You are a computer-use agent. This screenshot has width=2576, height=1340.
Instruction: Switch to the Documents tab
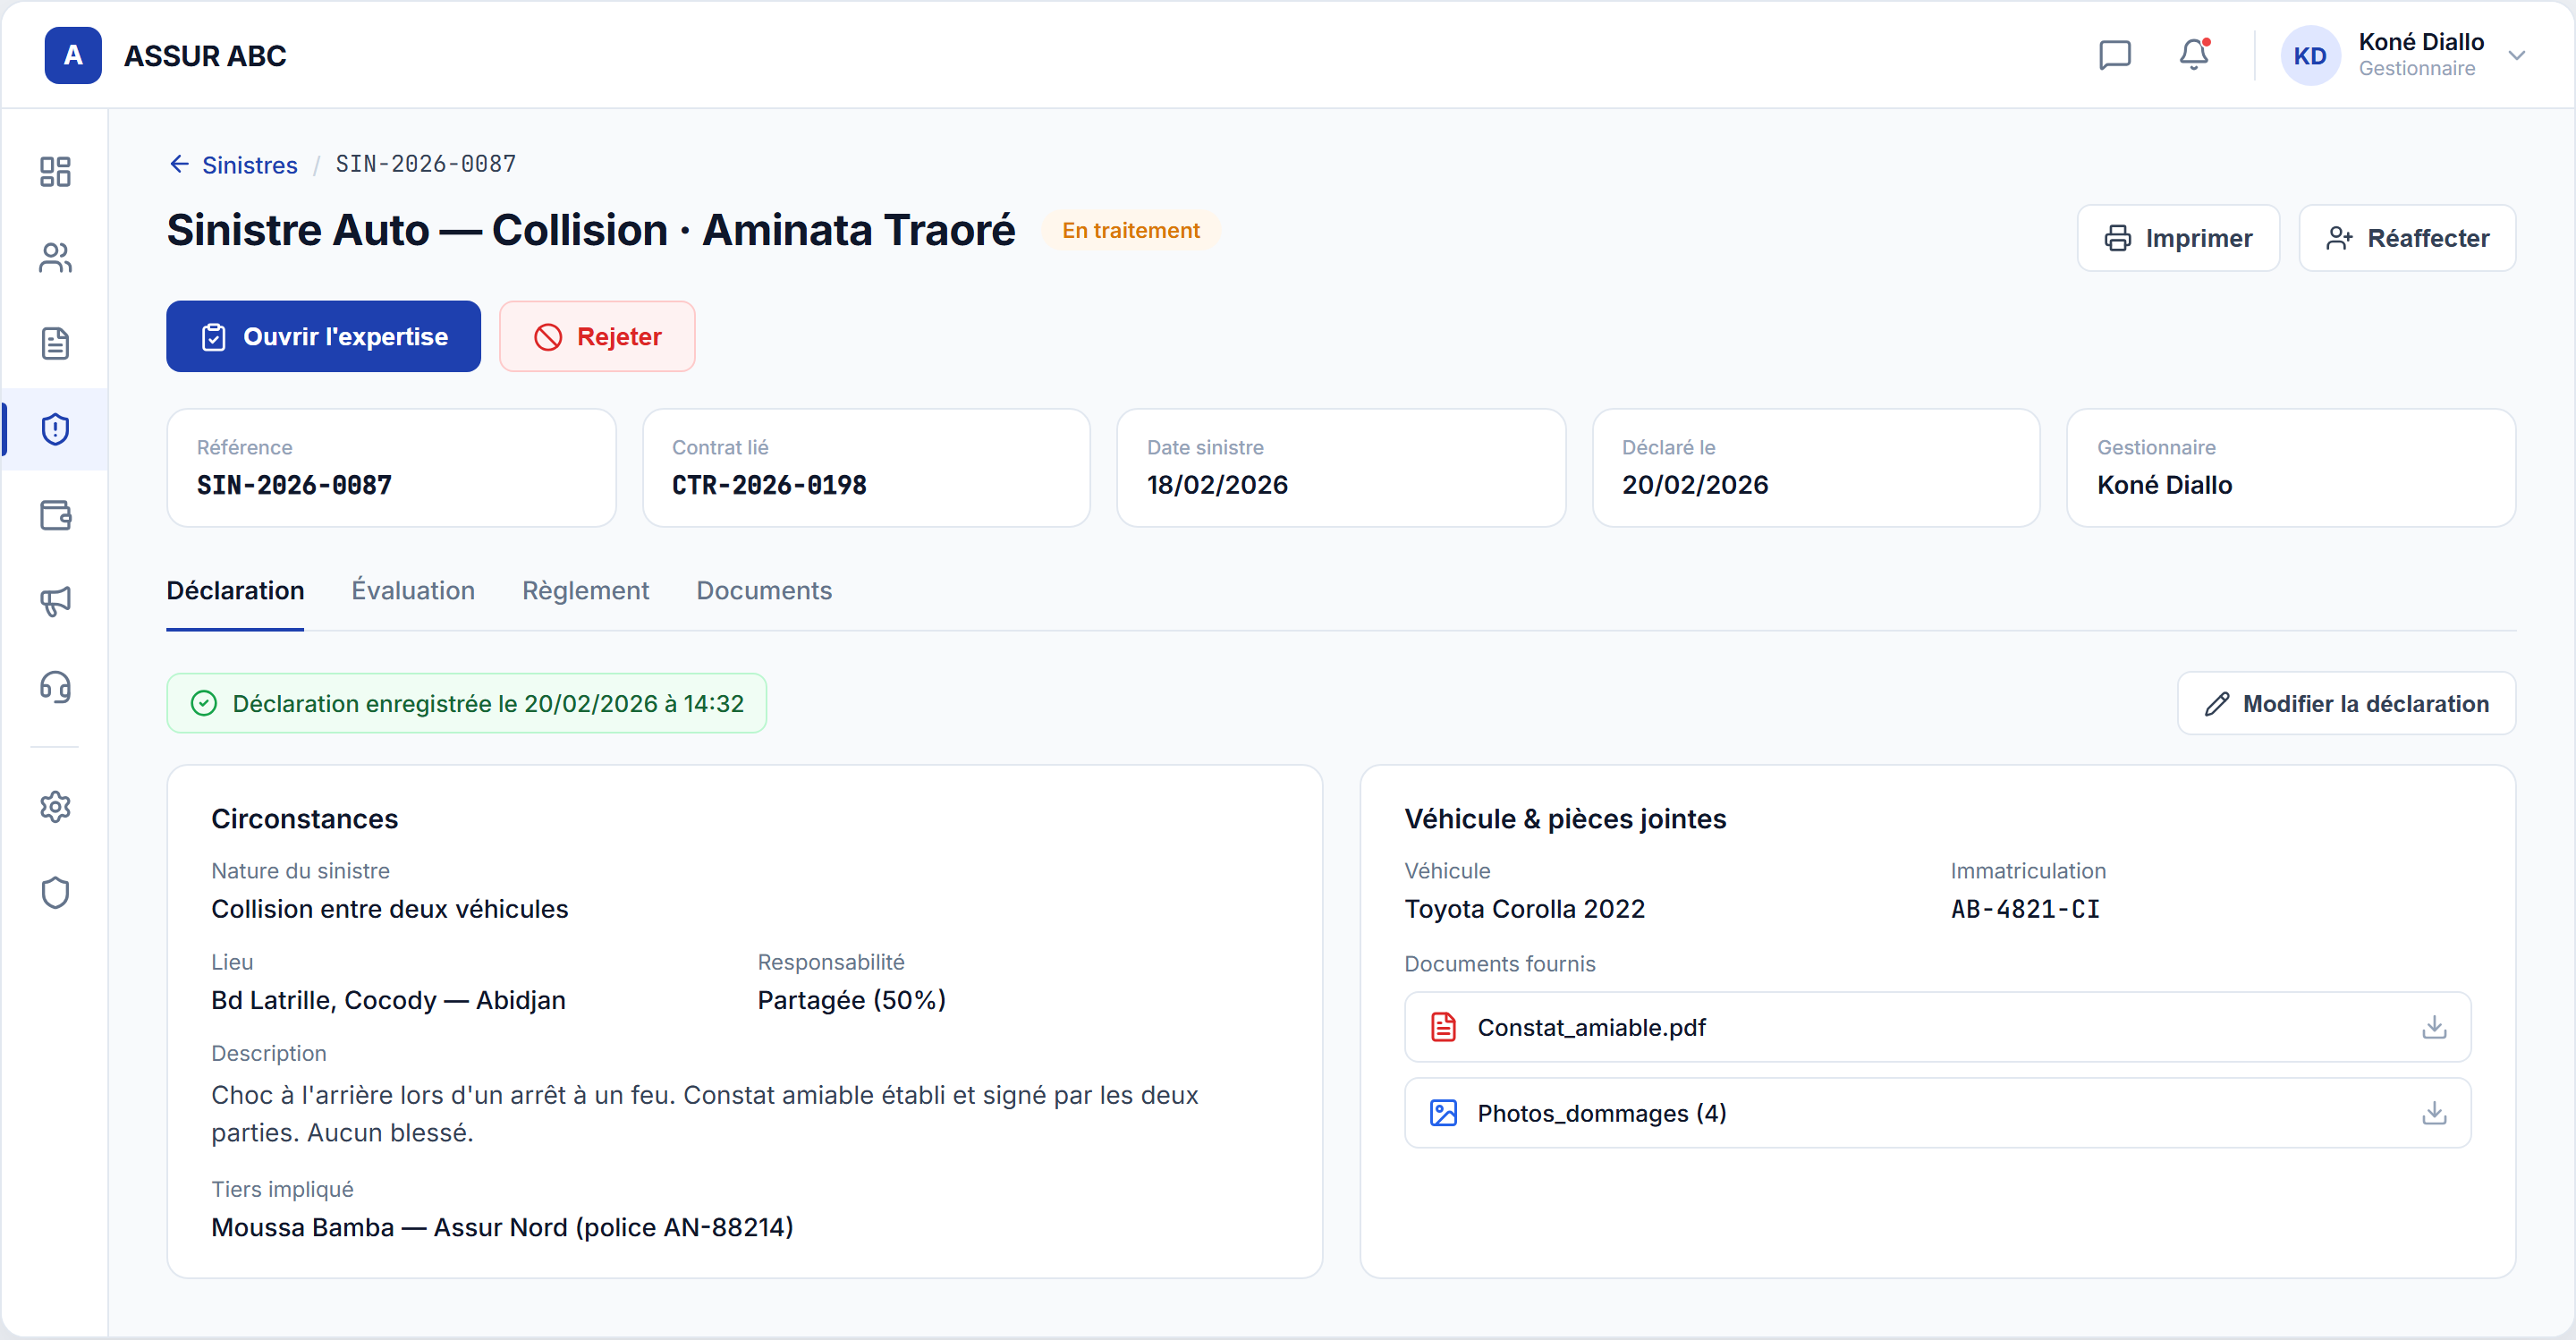click(x=764, y=591)
